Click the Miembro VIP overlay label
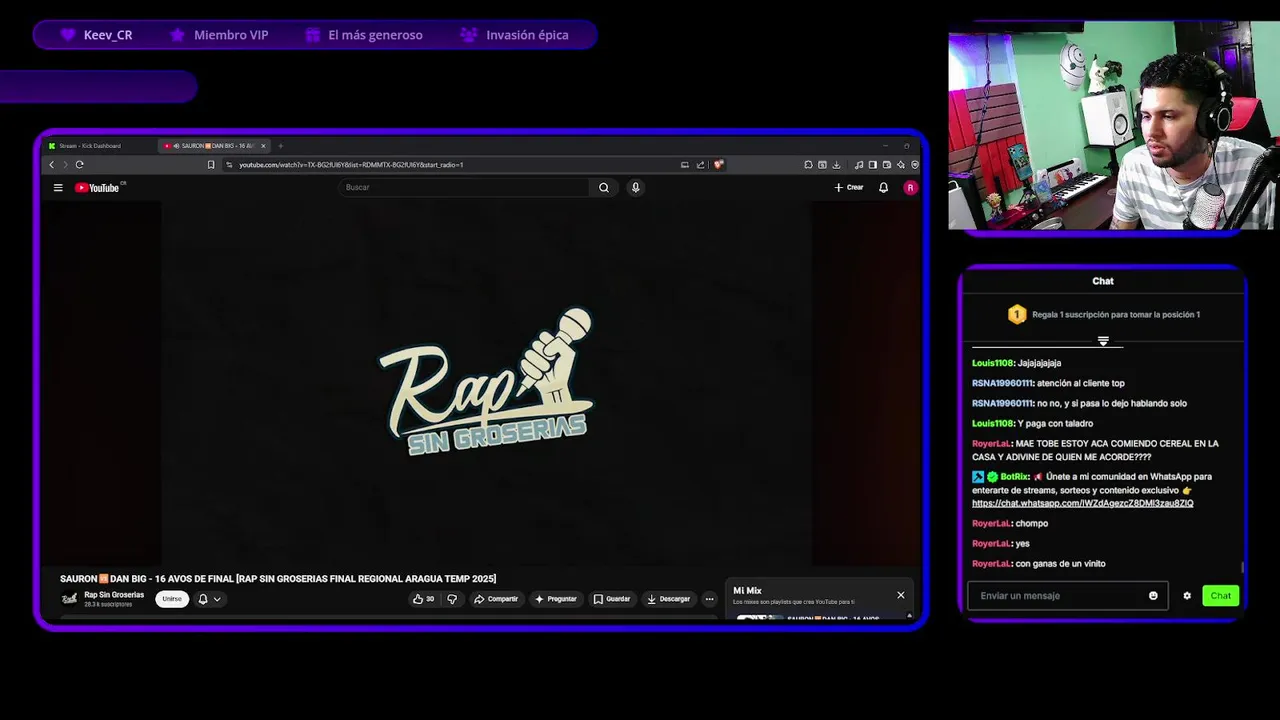 pos(219,35)
